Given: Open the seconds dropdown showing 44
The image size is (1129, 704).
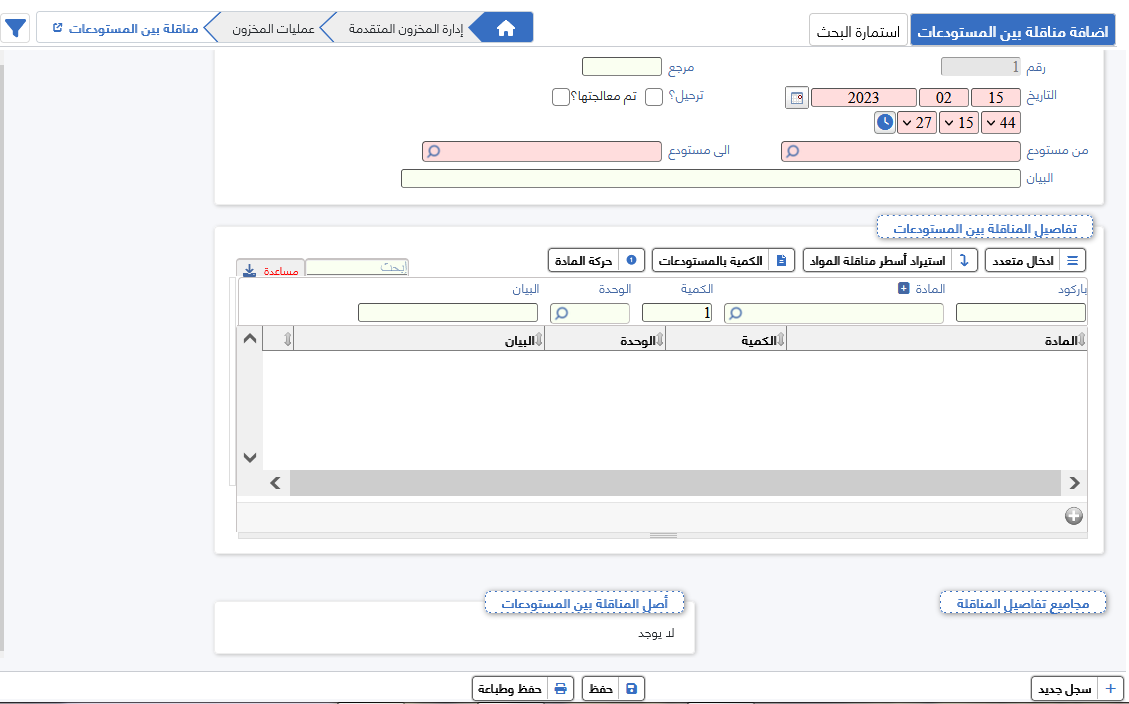Looking at the screenshot, I should click(x=1001, y=123).
